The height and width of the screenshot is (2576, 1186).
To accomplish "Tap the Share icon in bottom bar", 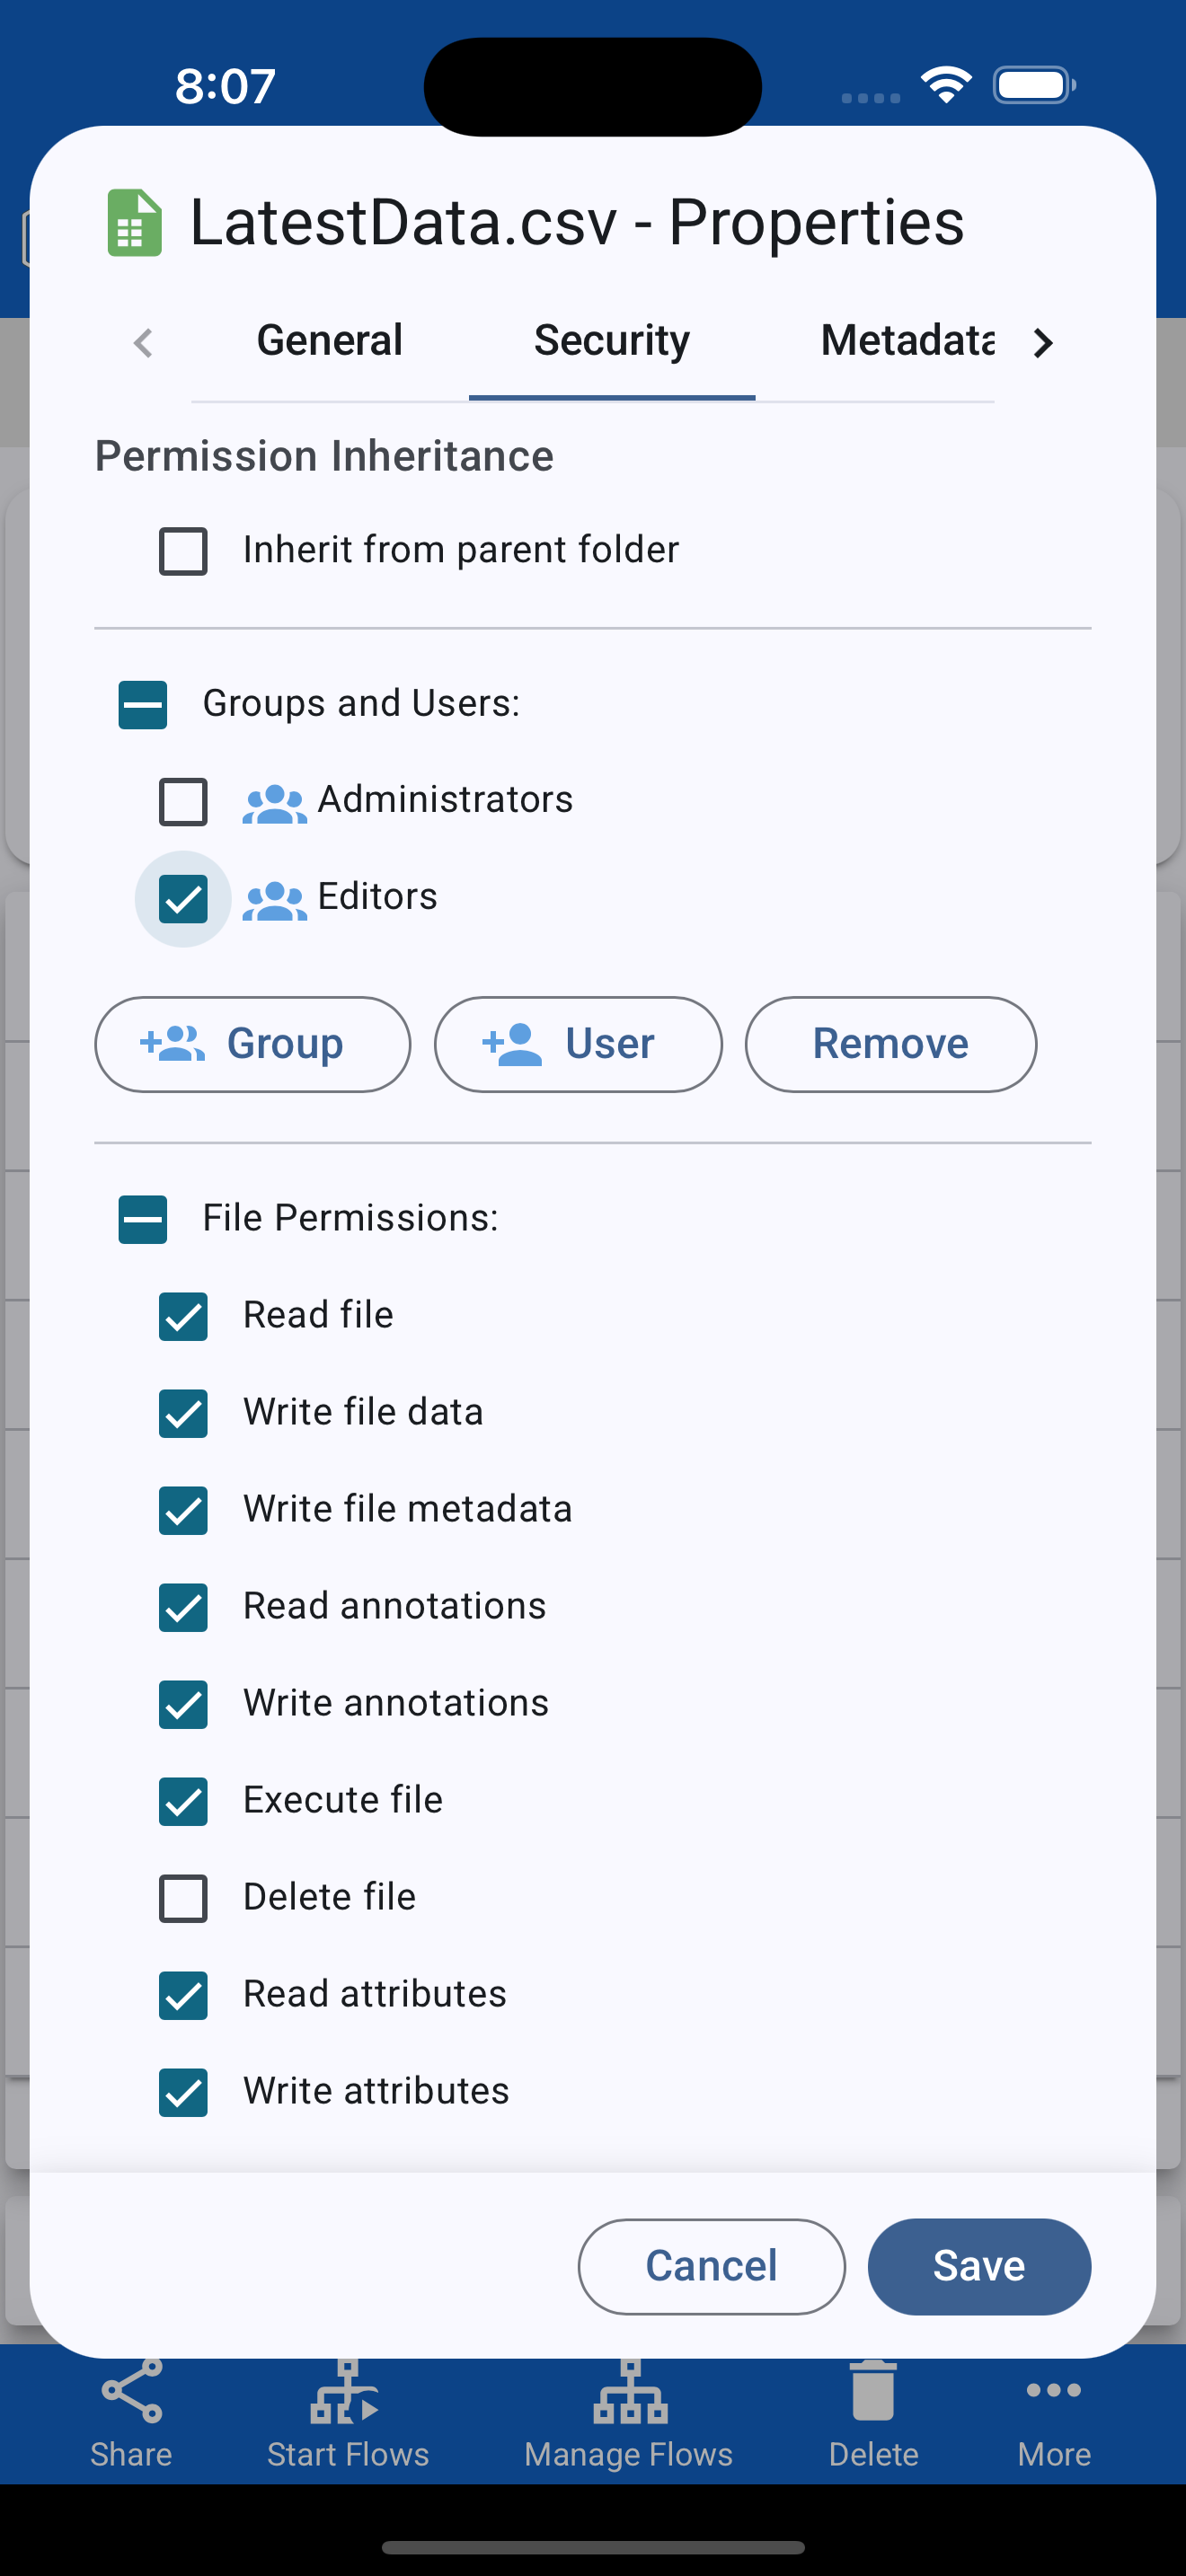I will [x=131, y=2391].
